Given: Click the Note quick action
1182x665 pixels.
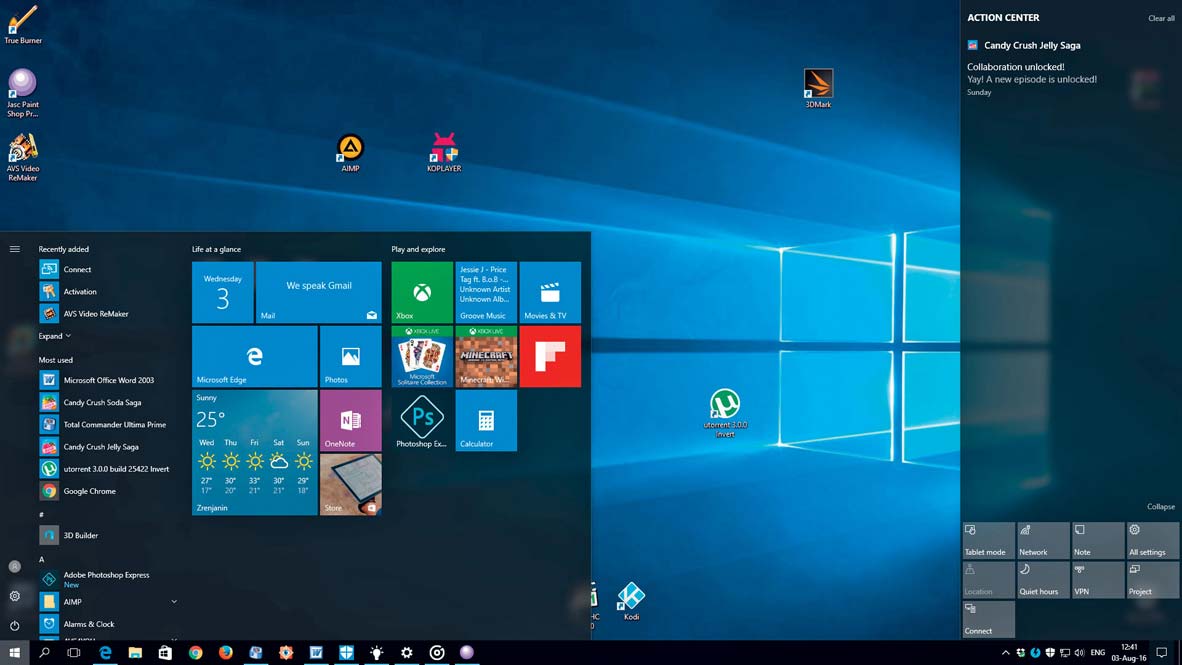Looking at the screenshot, I should pyautogui.click(x=1098, y=541).
